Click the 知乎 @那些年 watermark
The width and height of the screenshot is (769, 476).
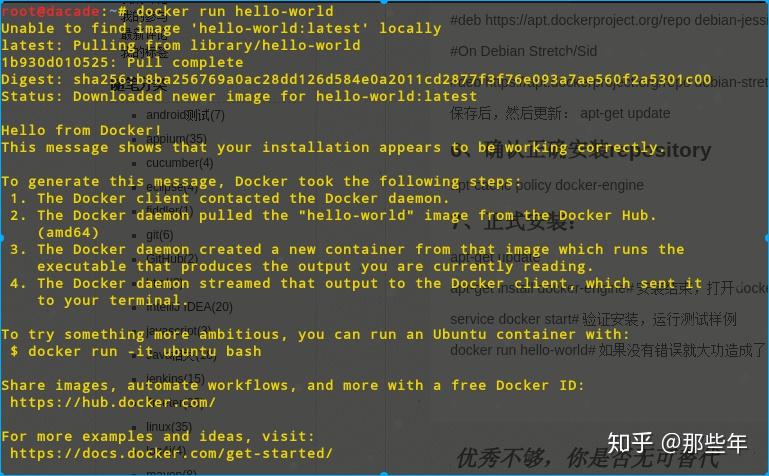tap(677, 443)
